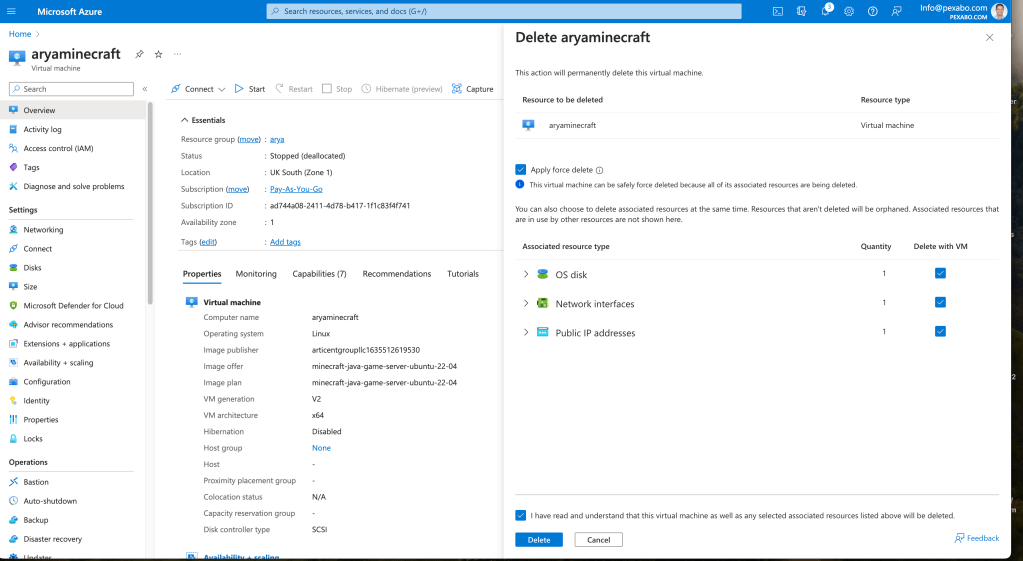The height and width of the screenshot is (561, 1023).
Task: Click the Subscription (move) link
Action: [x=237, y=189]
